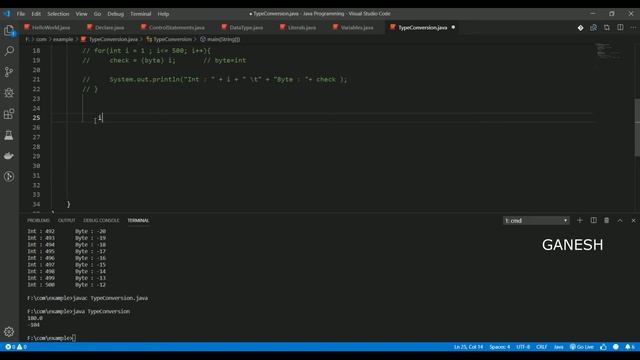Click line number 30 in the gutter
The height and width of the screenshot is (360, 640).
pos(36,166)
